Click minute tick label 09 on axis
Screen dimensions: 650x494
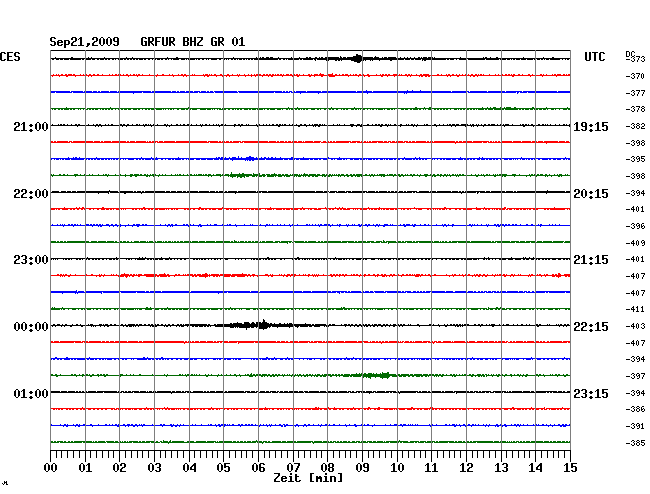362,468
